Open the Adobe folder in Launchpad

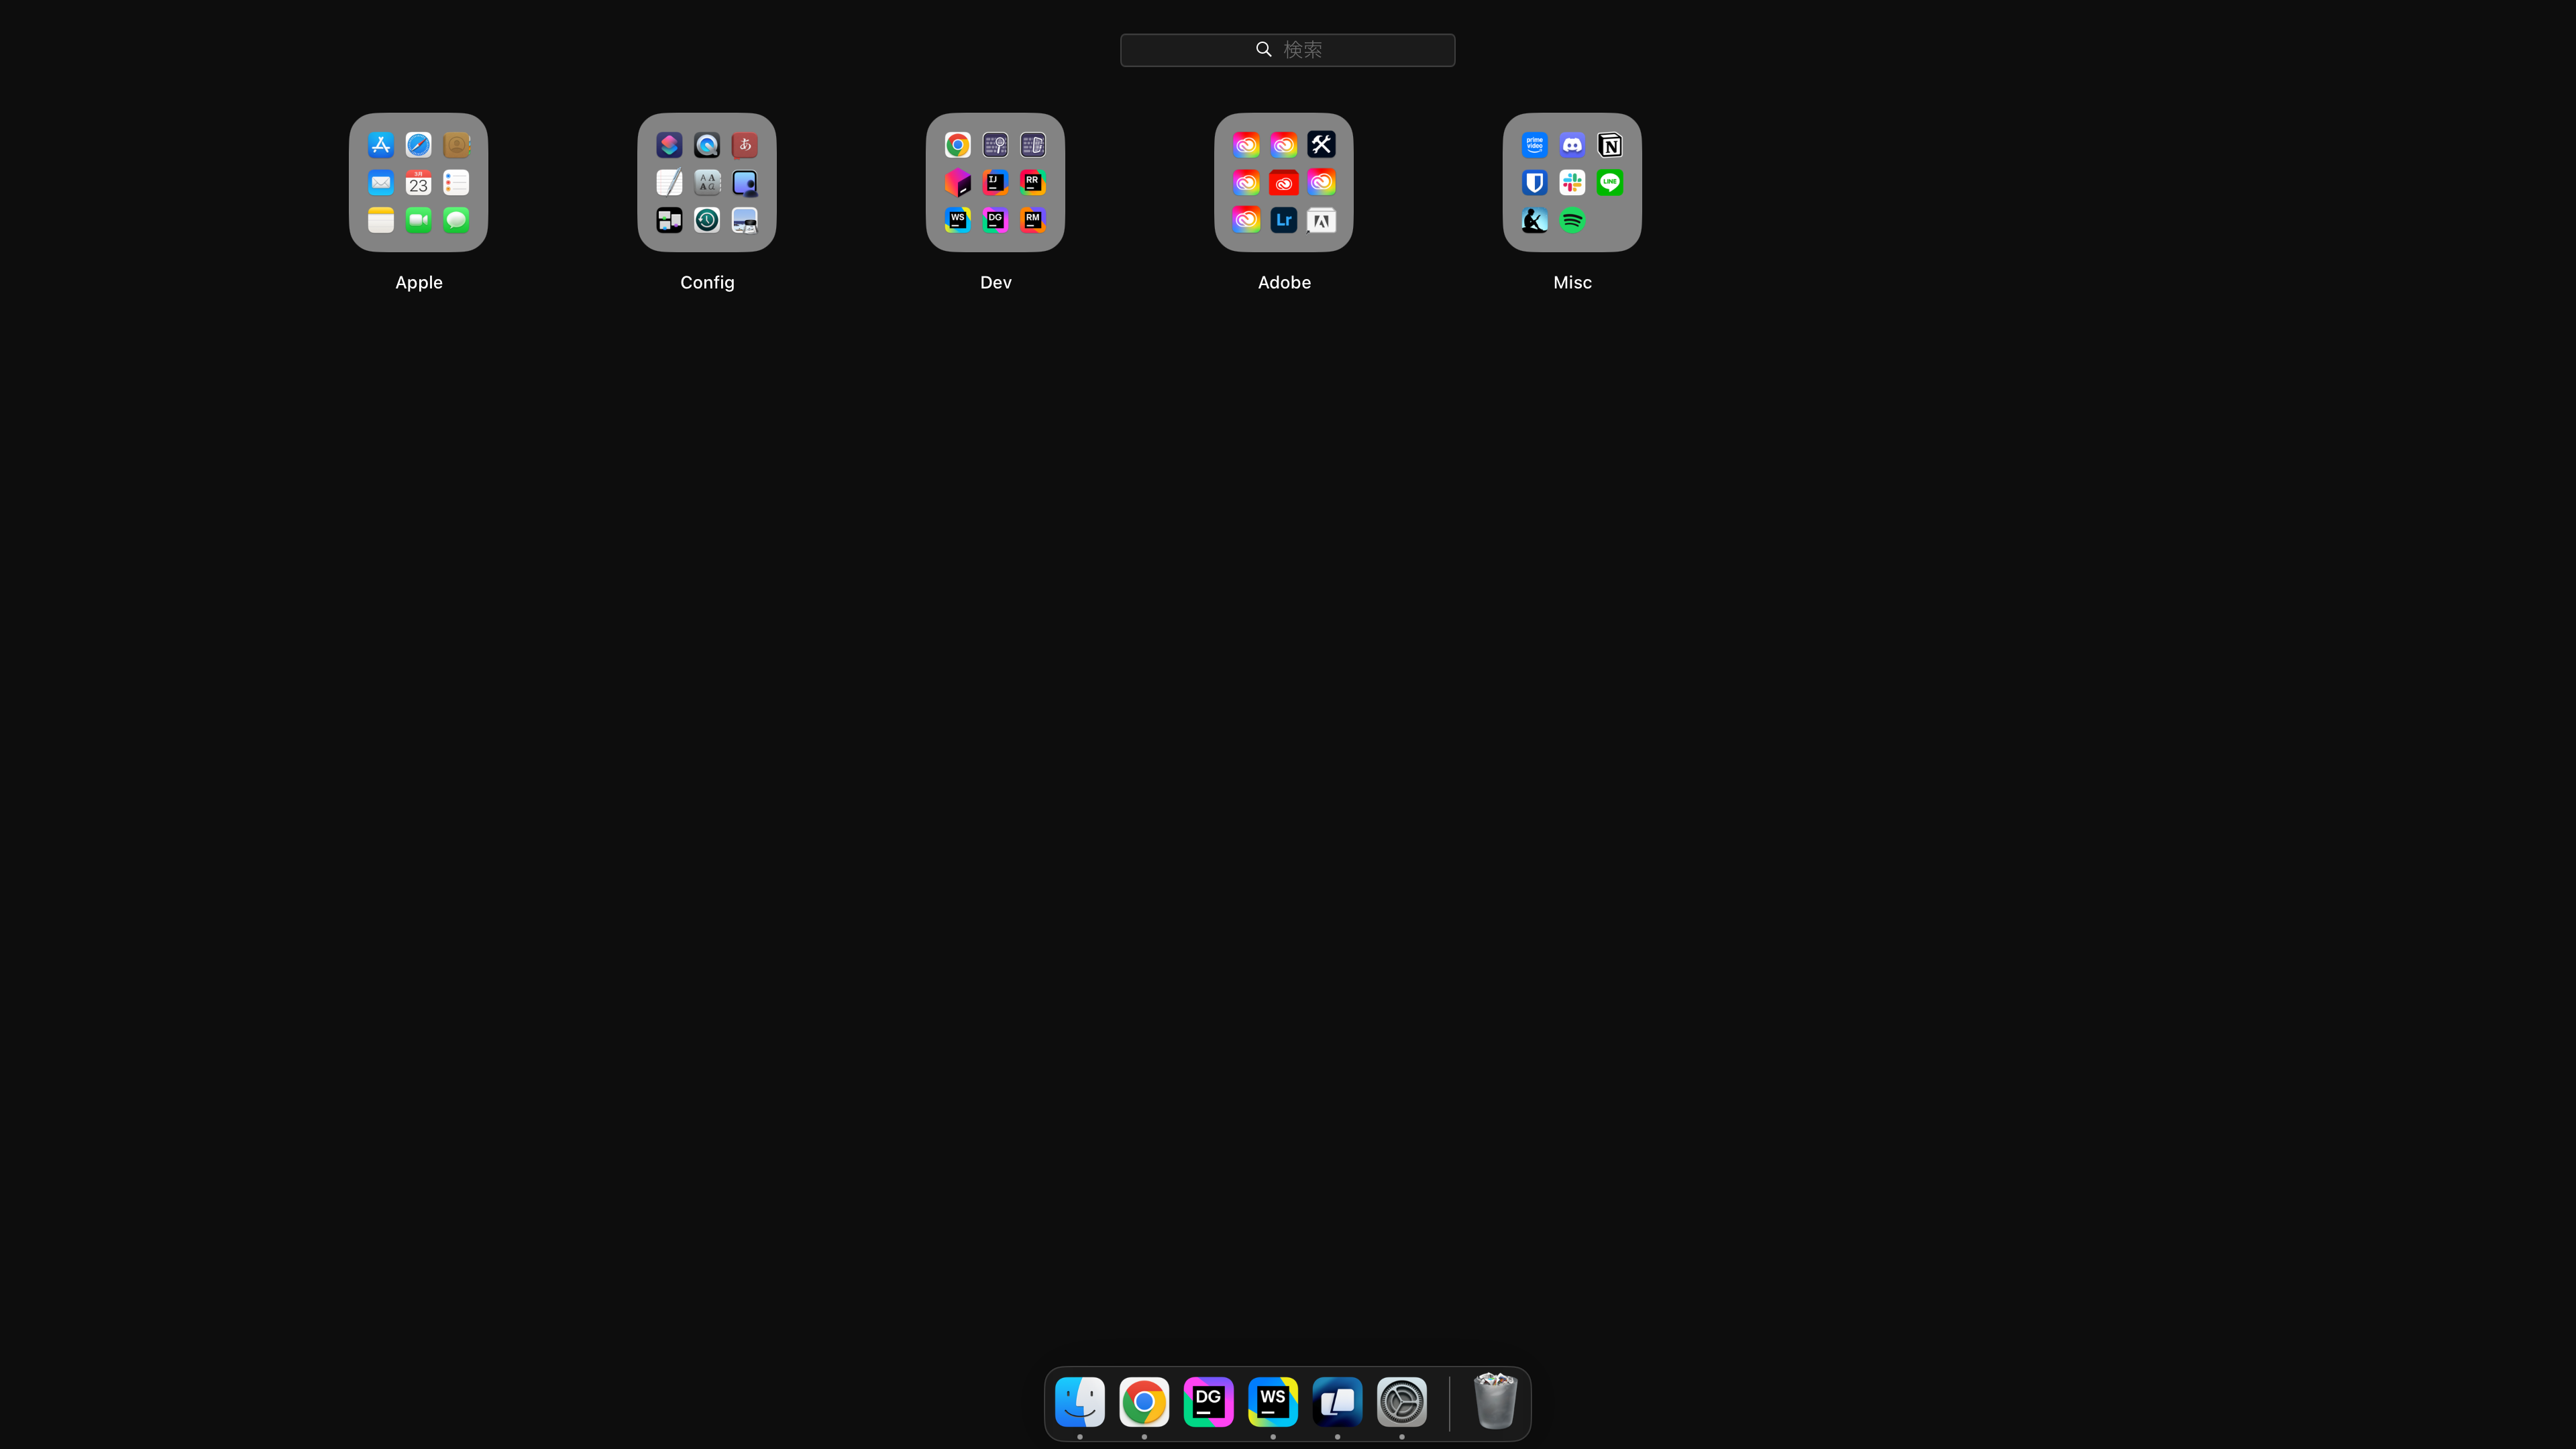click(1284, 182)
